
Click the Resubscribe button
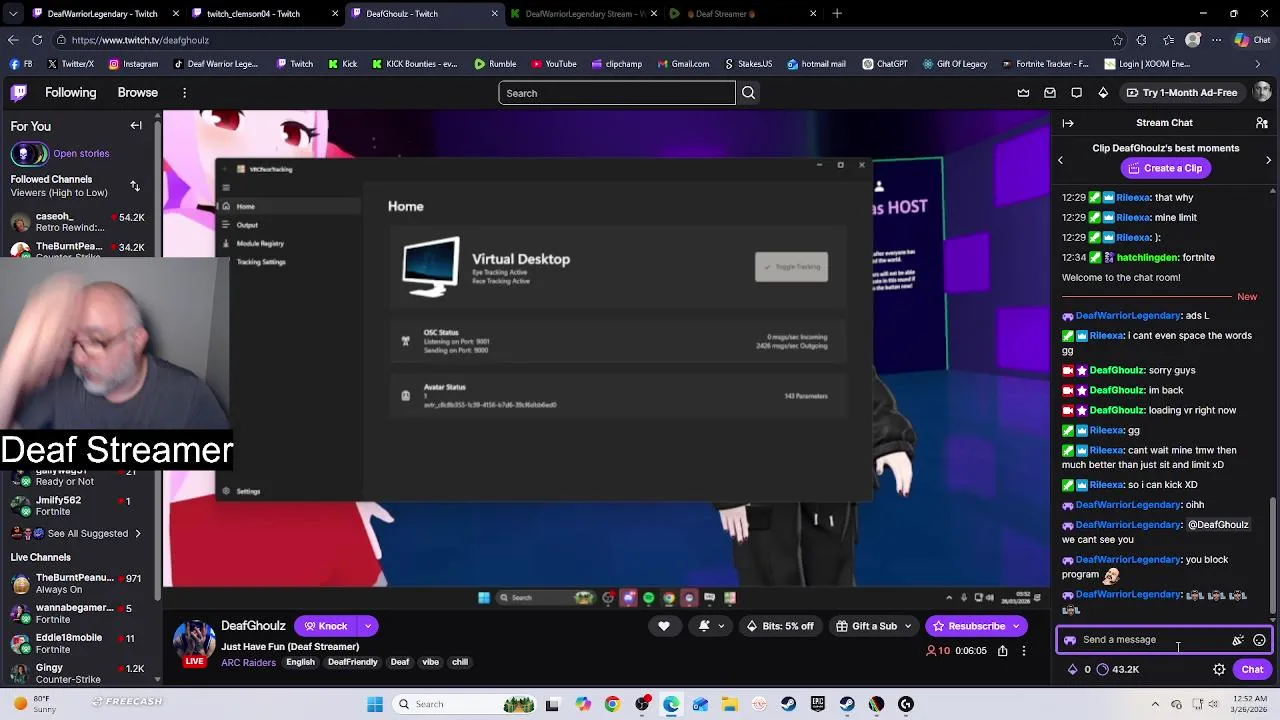pos(967,627)
